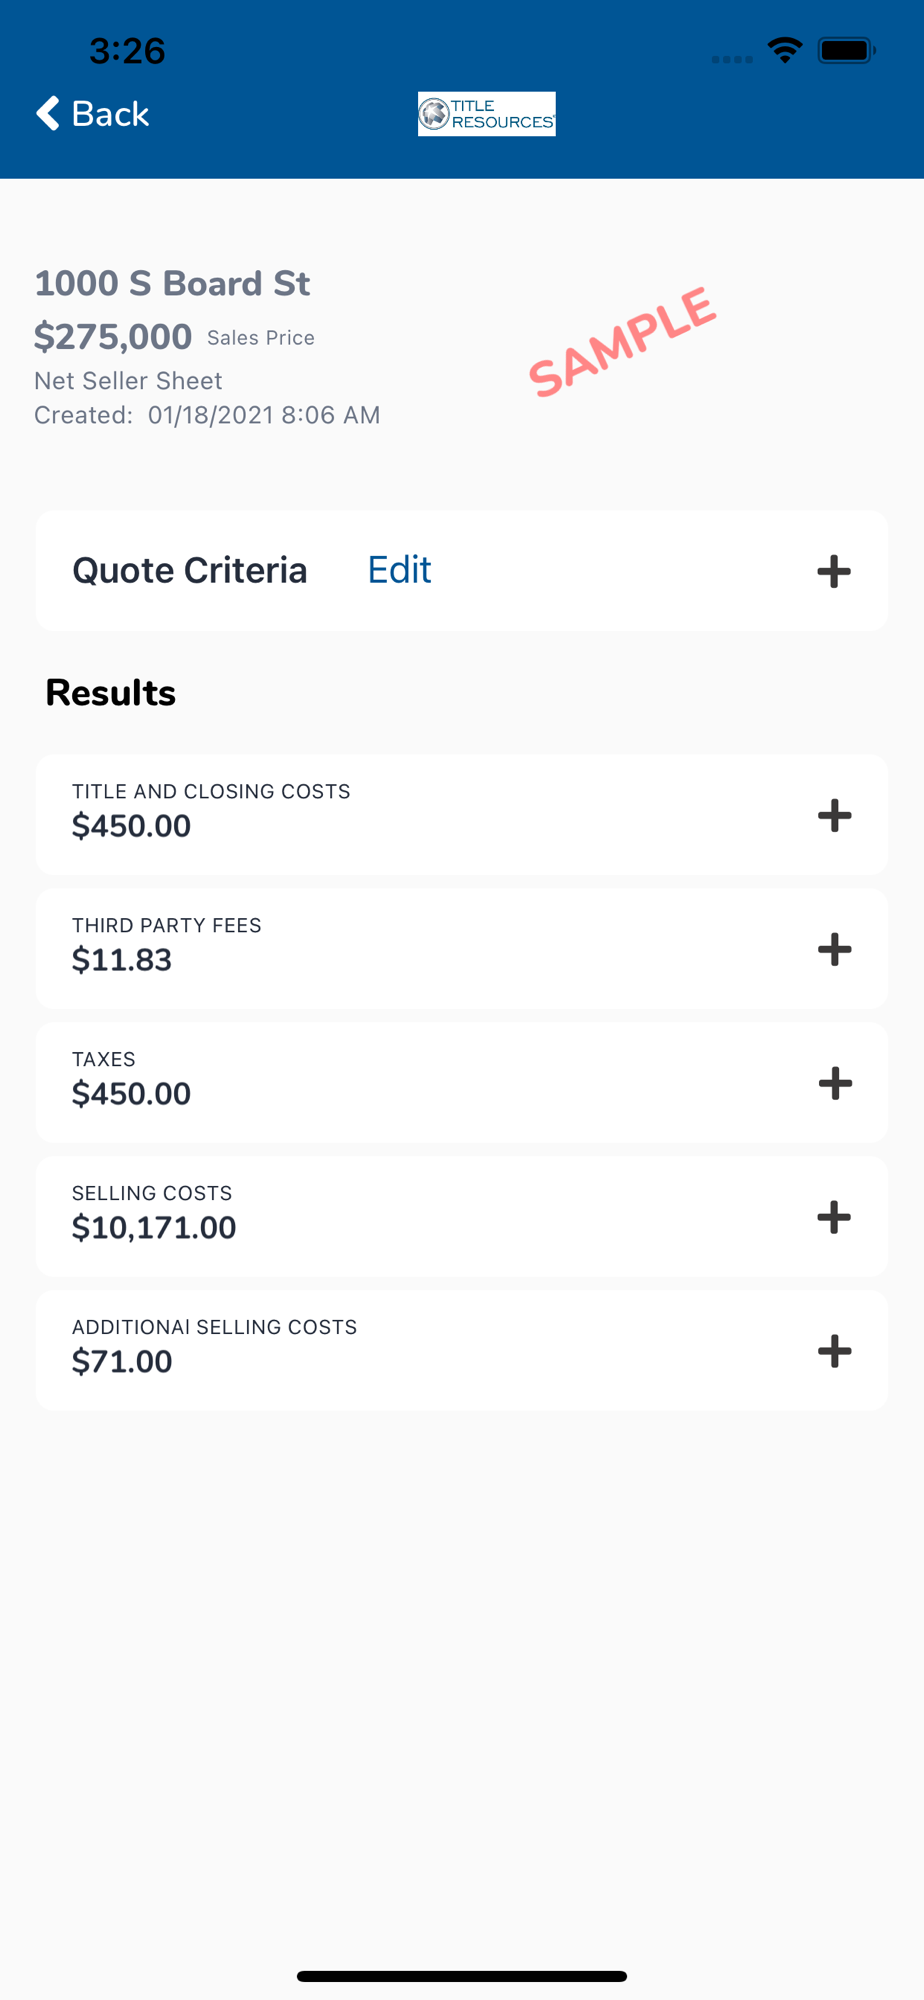
Task: Tap the battery status icon
Action: (x=846, y=50)
